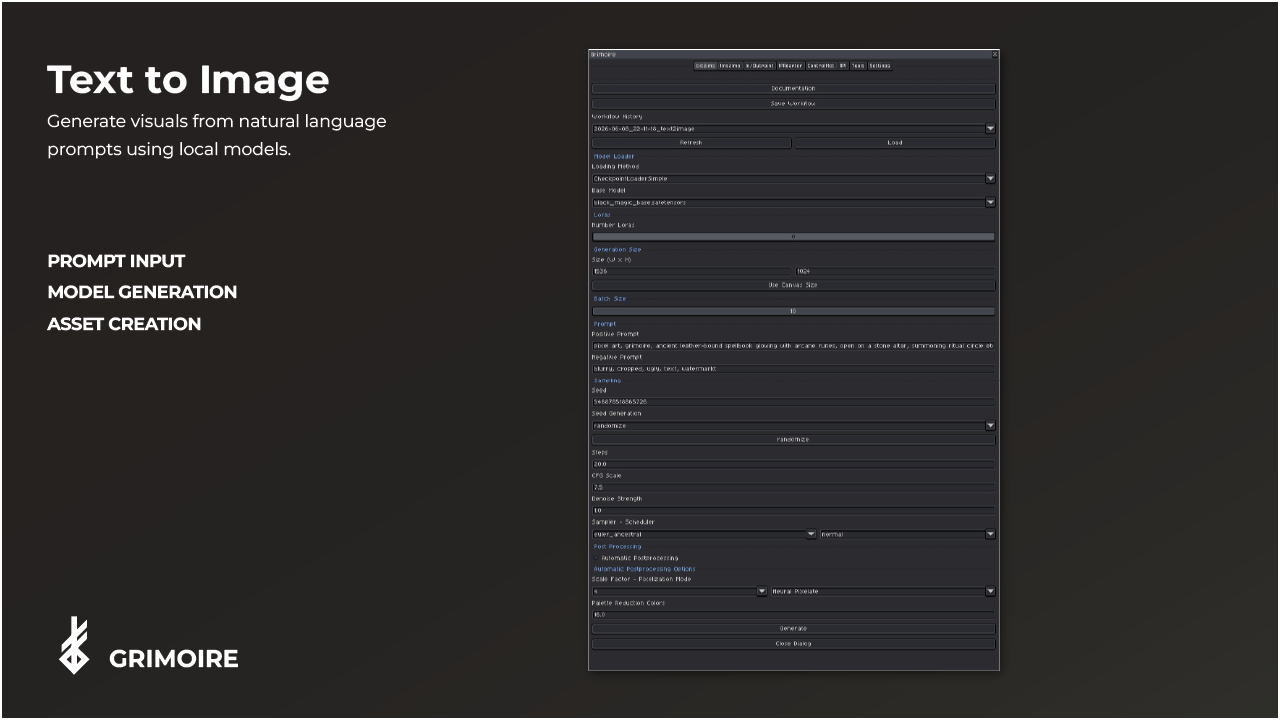Open the Base Model dropdown
1280x720 pixels.
point(794,202)
